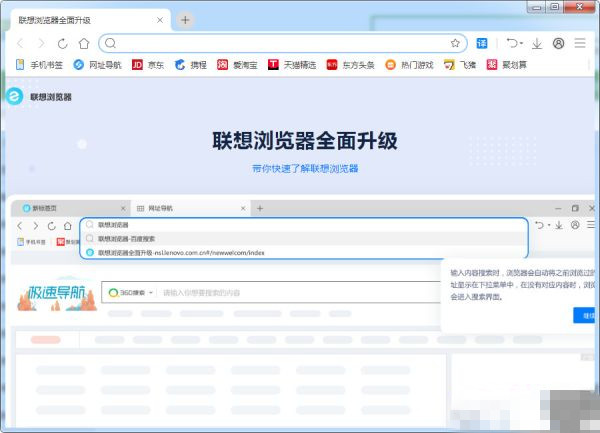Reload the page with refresh icon

point(62,44)
